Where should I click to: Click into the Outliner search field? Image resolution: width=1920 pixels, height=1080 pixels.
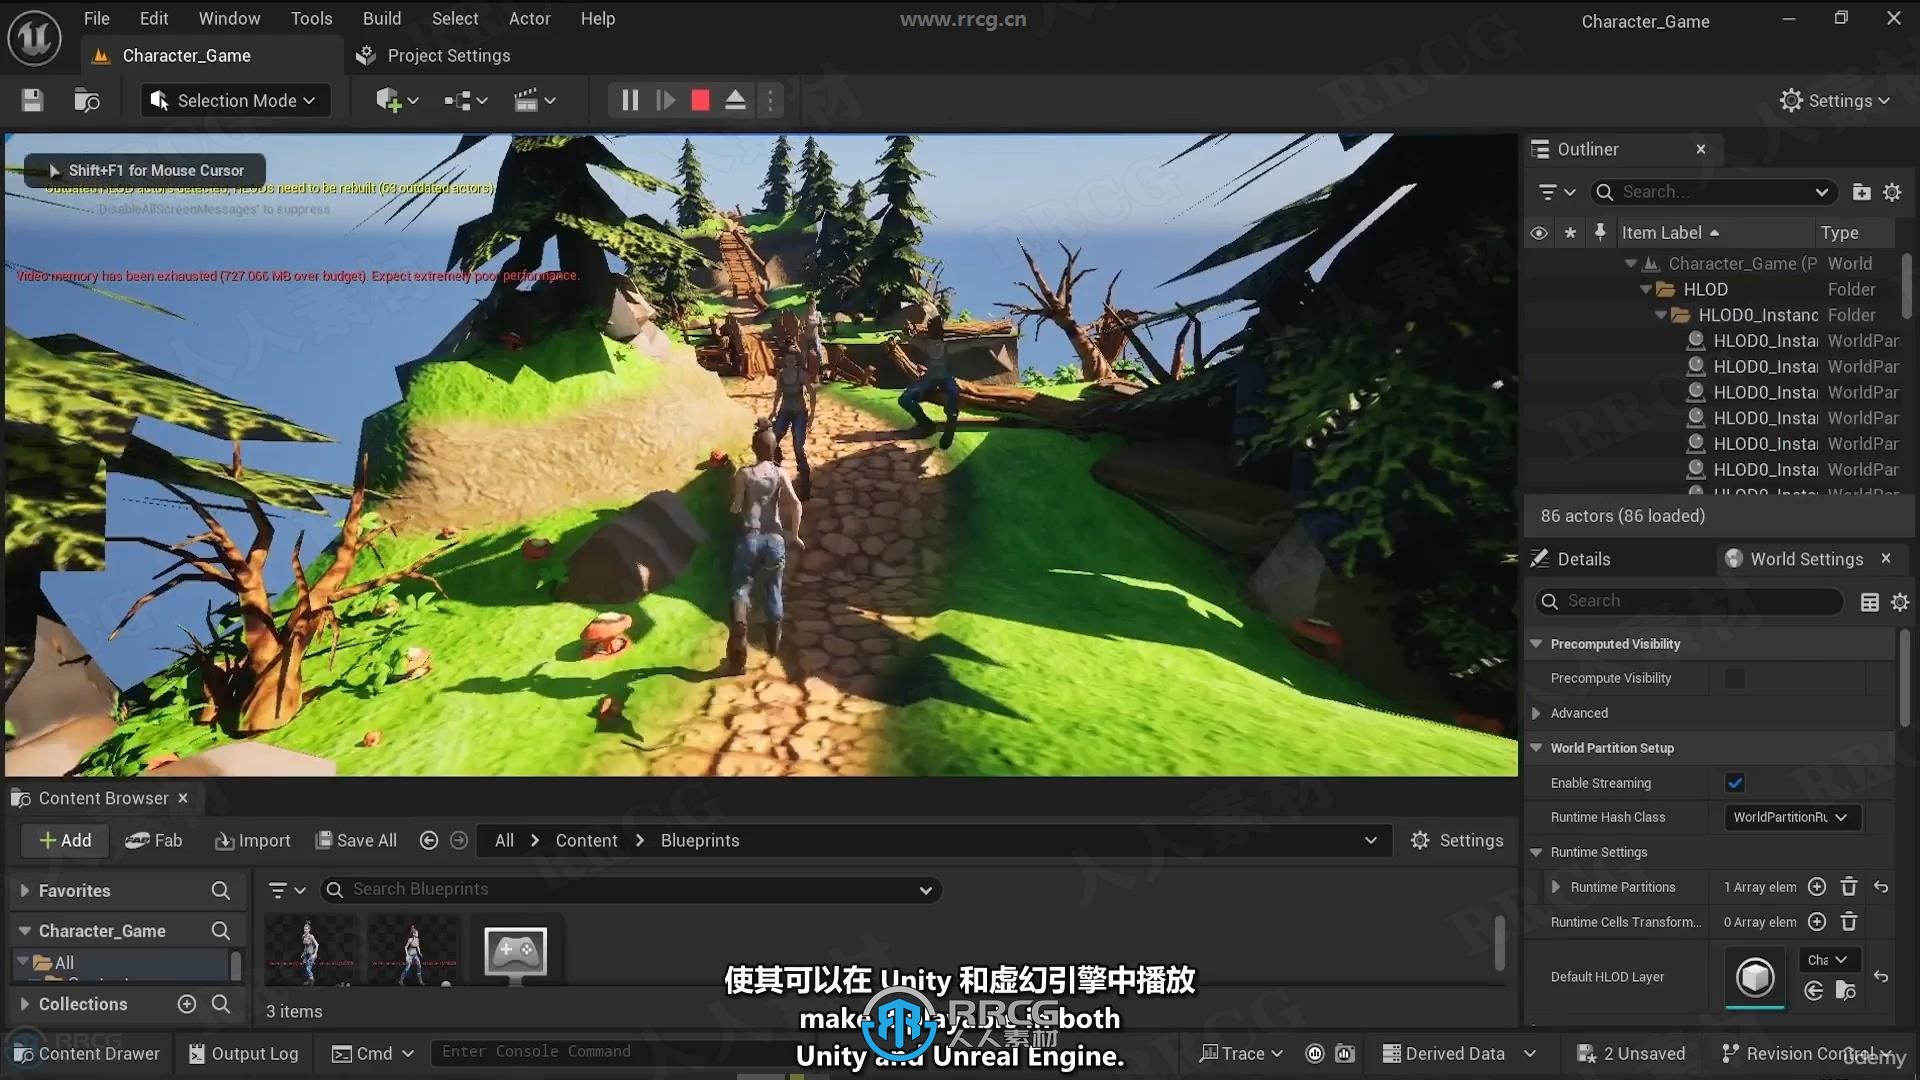1715,192
